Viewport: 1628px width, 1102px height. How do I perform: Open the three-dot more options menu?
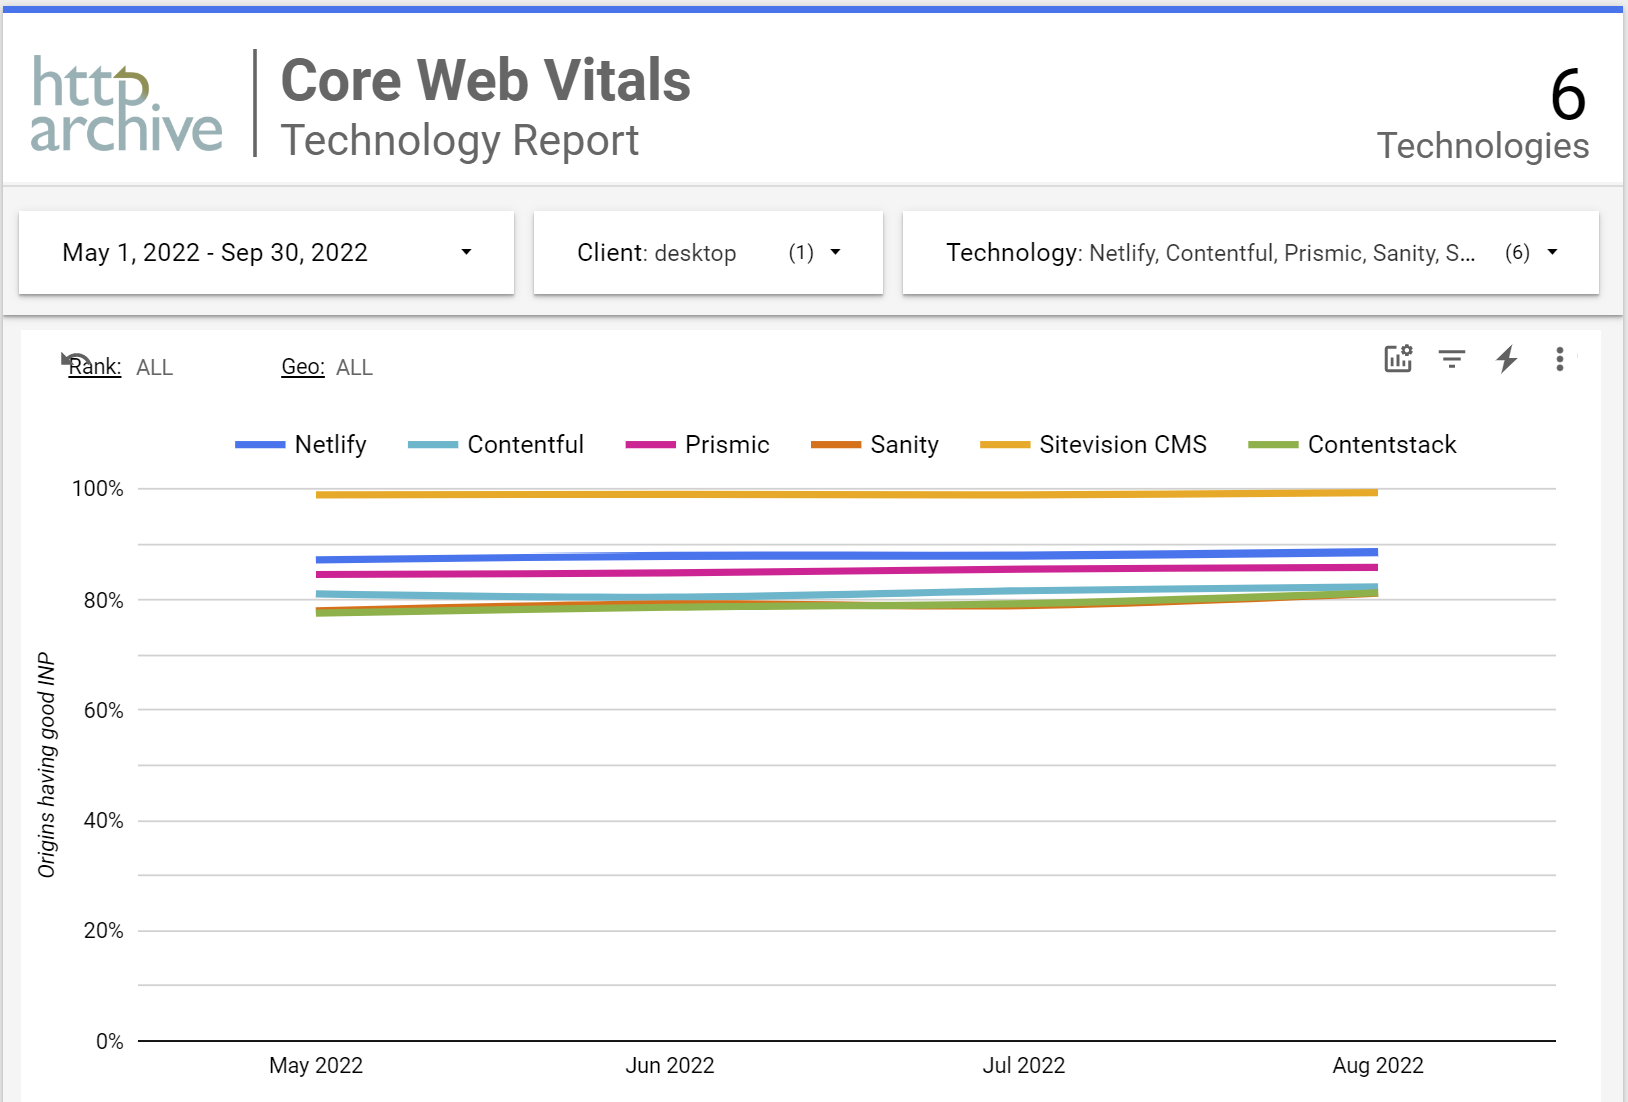1559,359
